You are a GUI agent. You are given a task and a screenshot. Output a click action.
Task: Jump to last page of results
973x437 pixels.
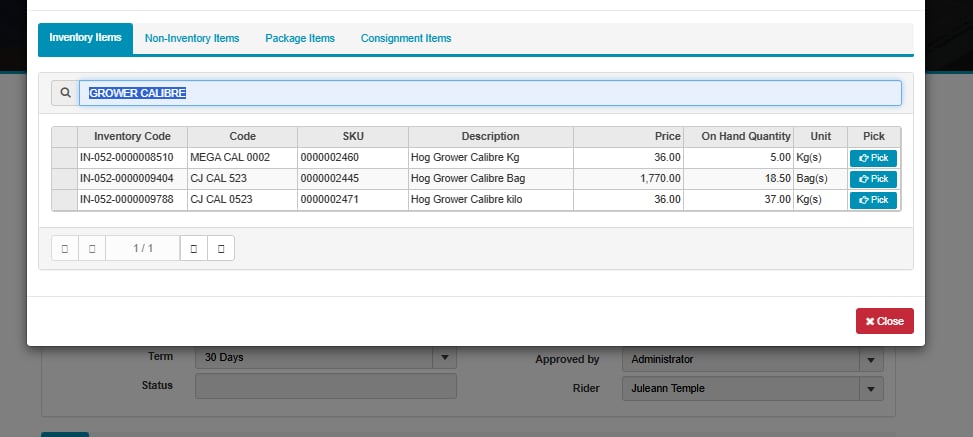pos(221,248)
